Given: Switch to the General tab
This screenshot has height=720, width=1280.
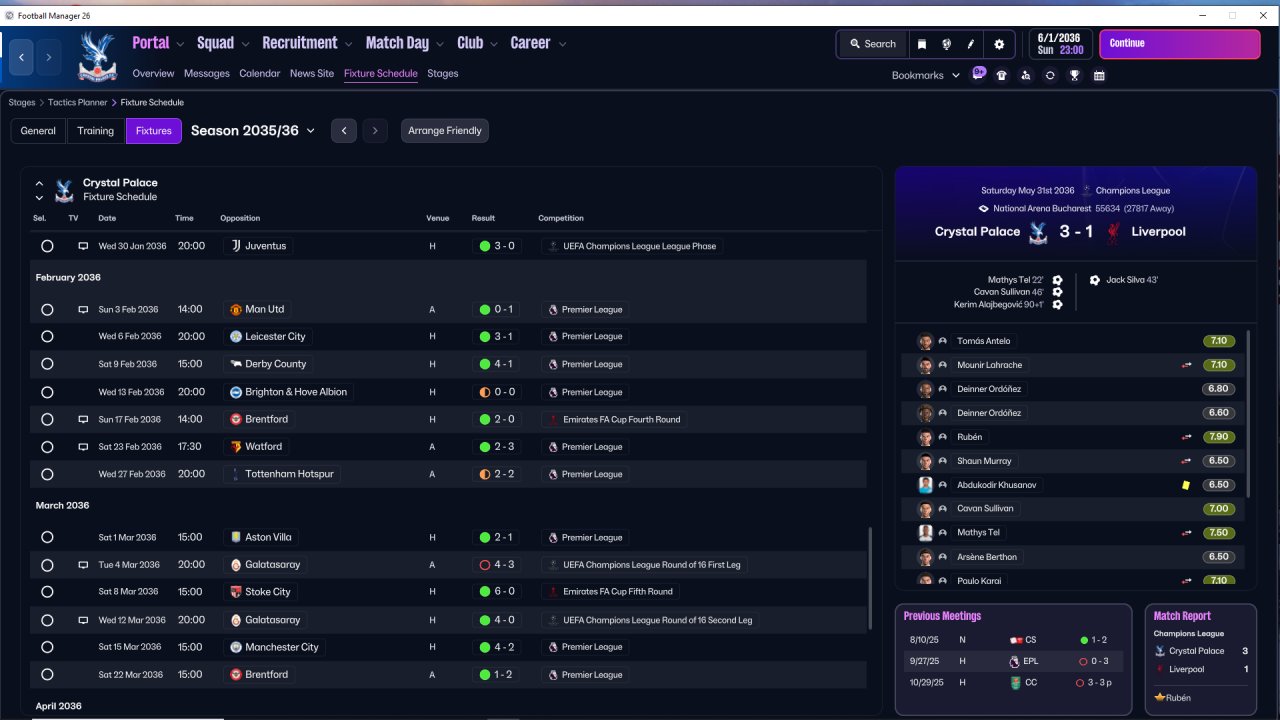Looking at the screenshot, I should pos(38,131).
